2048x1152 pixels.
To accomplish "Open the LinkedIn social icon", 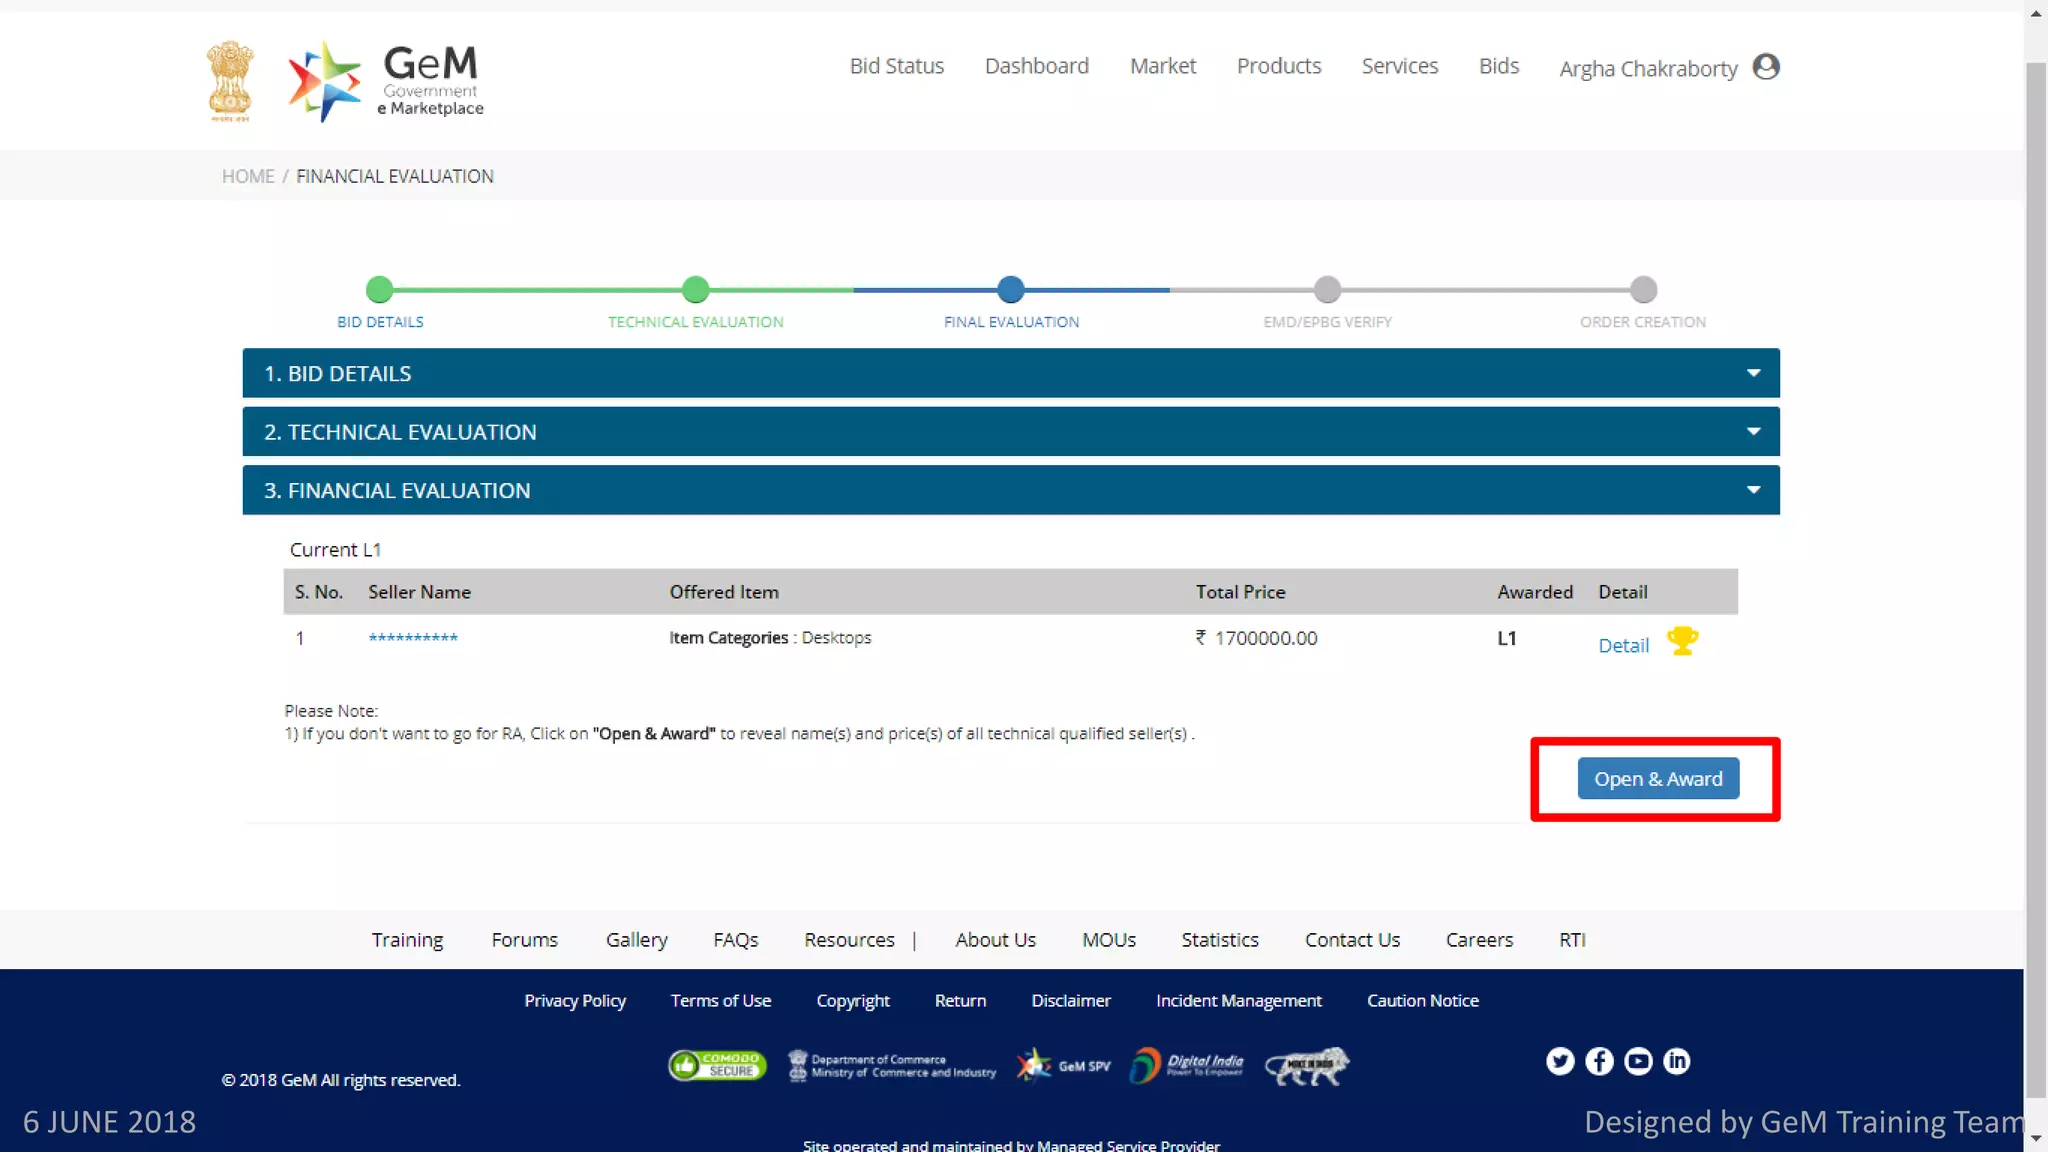I will (x=1677, y=1061).
